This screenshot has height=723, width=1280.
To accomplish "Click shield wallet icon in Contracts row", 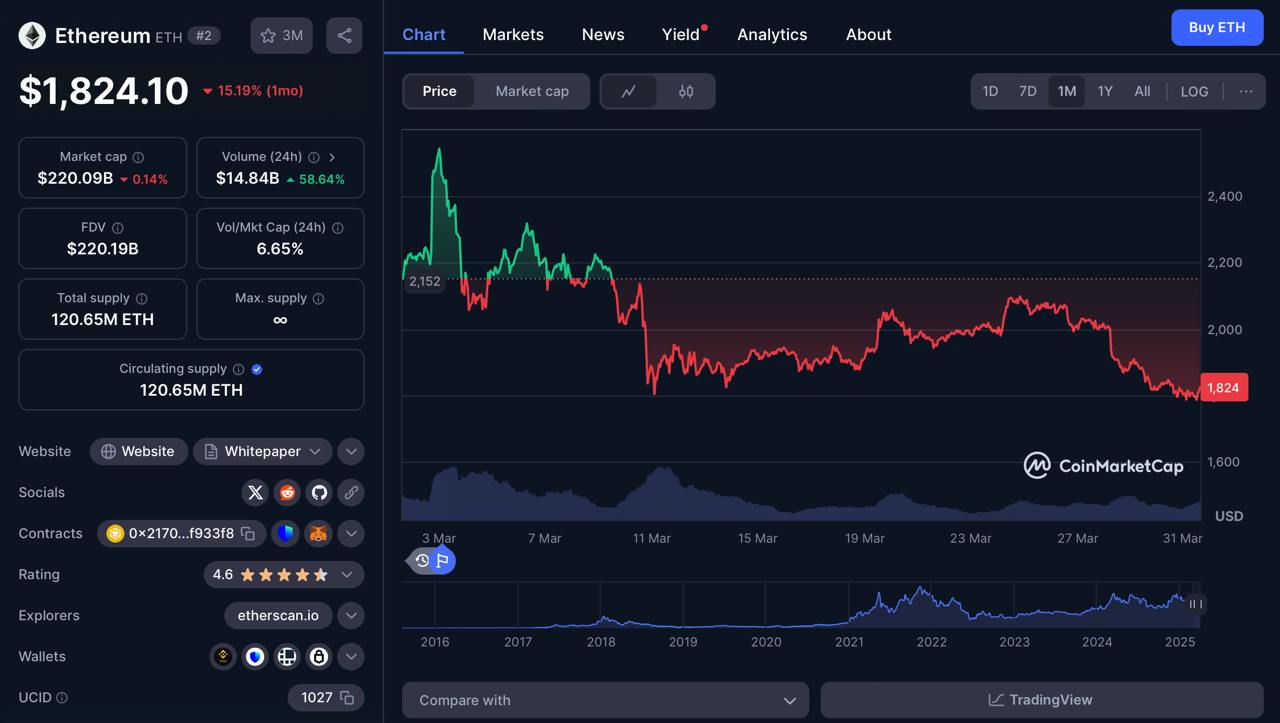I will pos(286,534).
